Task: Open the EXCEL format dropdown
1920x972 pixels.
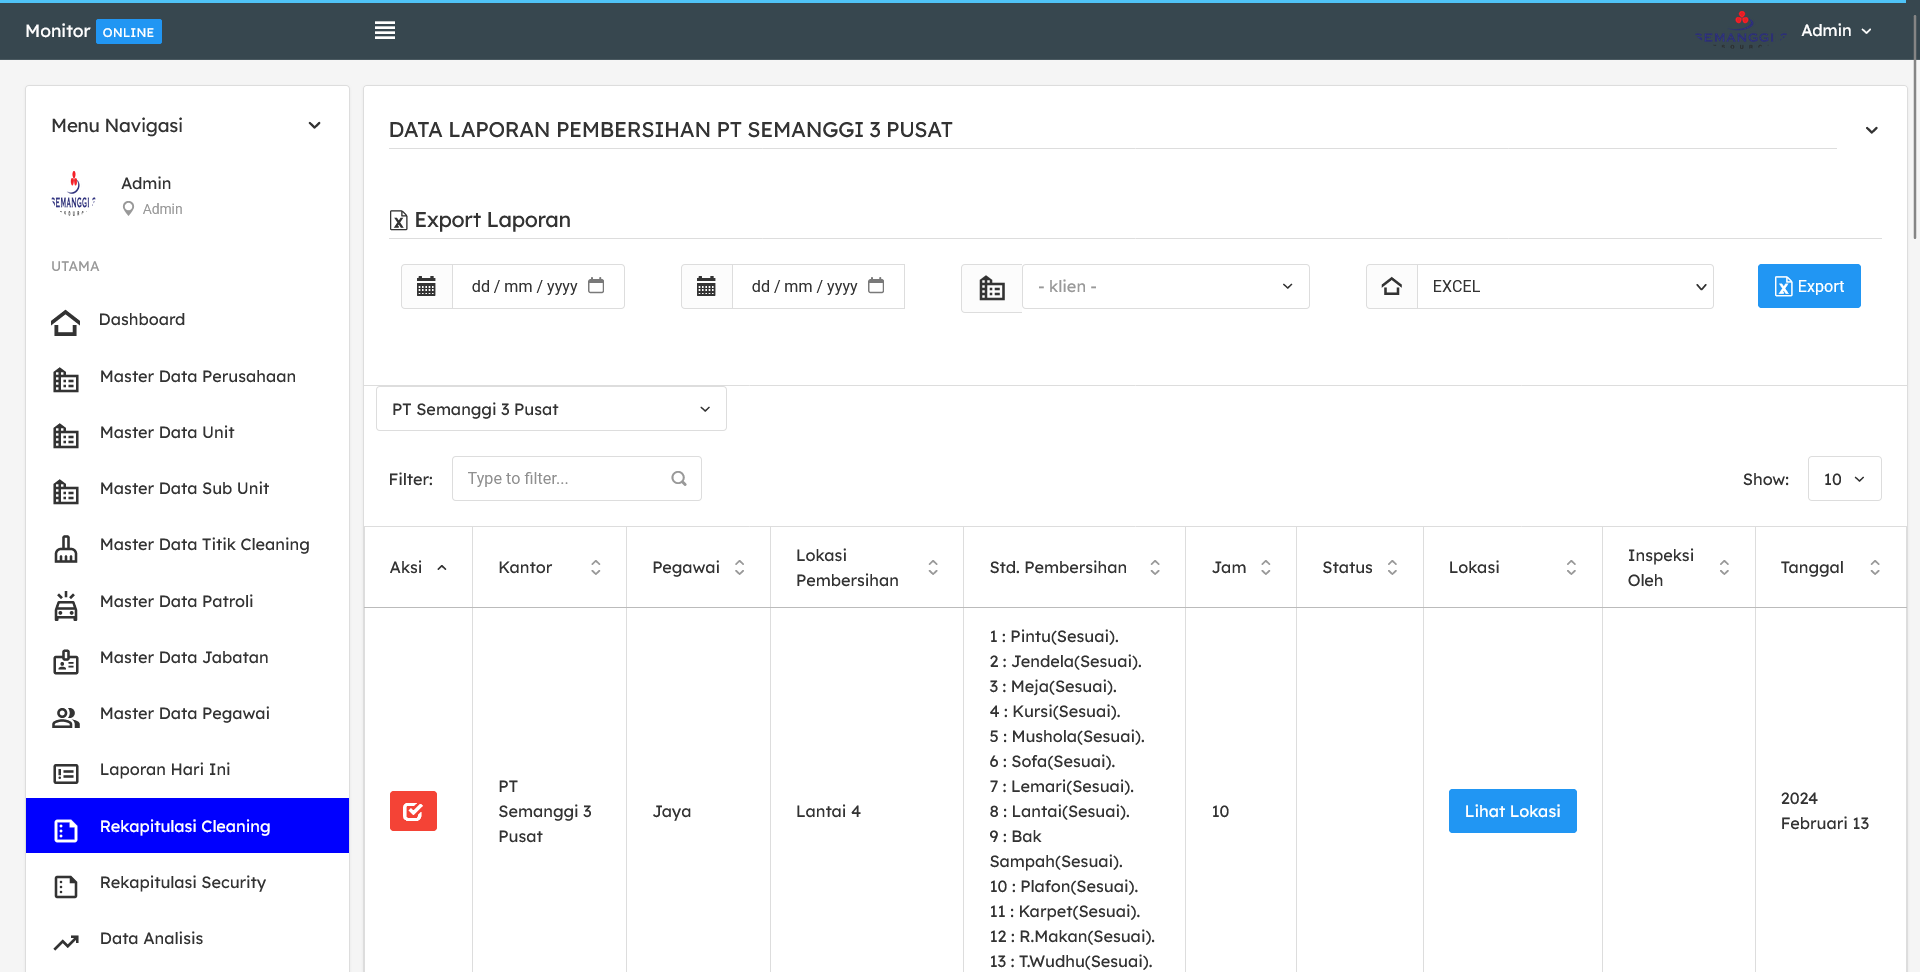Action: (x=1565, y=287)
